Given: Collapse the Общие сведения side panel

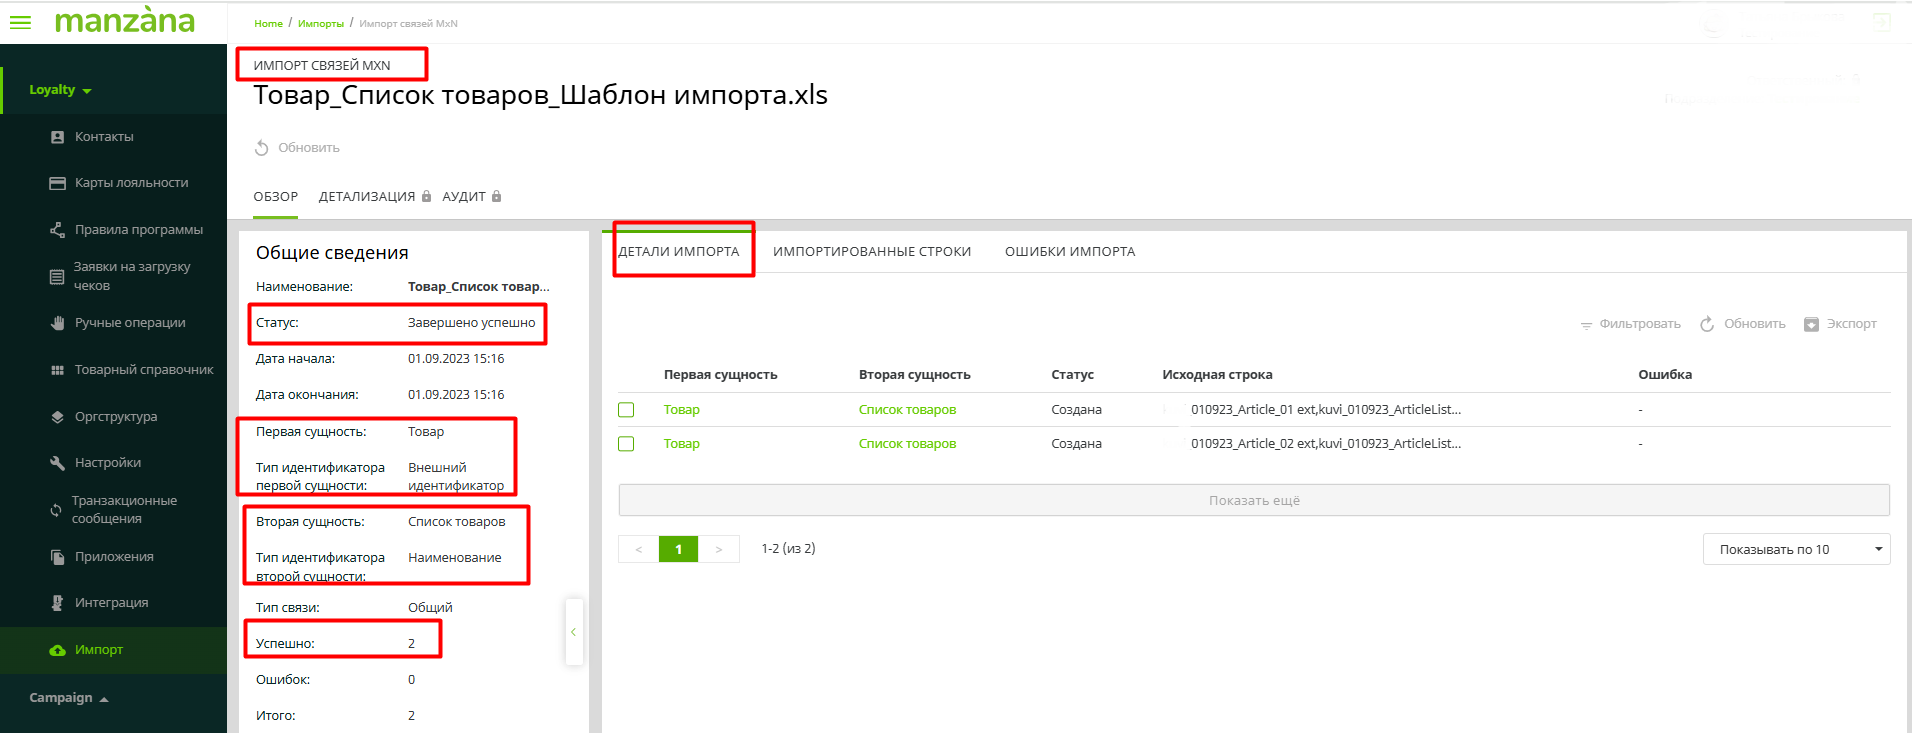Looking at the screenshot, I should [x=573, y=632].
